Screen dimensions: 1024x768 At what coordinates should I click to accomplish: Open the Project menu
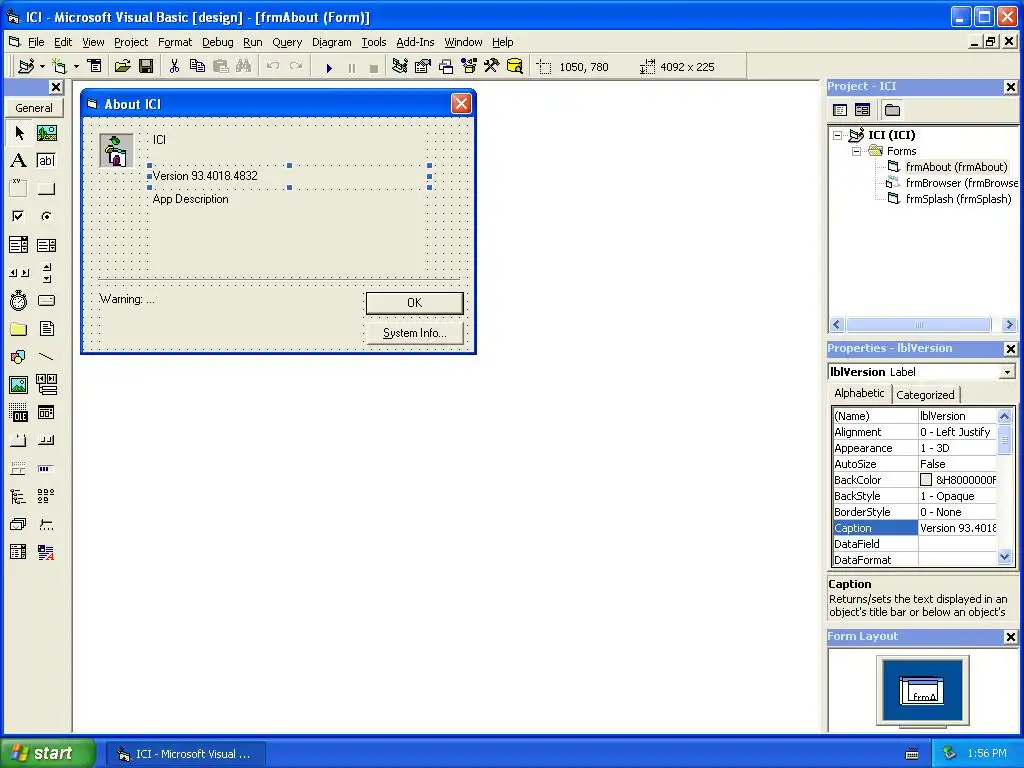click(131, 42)
